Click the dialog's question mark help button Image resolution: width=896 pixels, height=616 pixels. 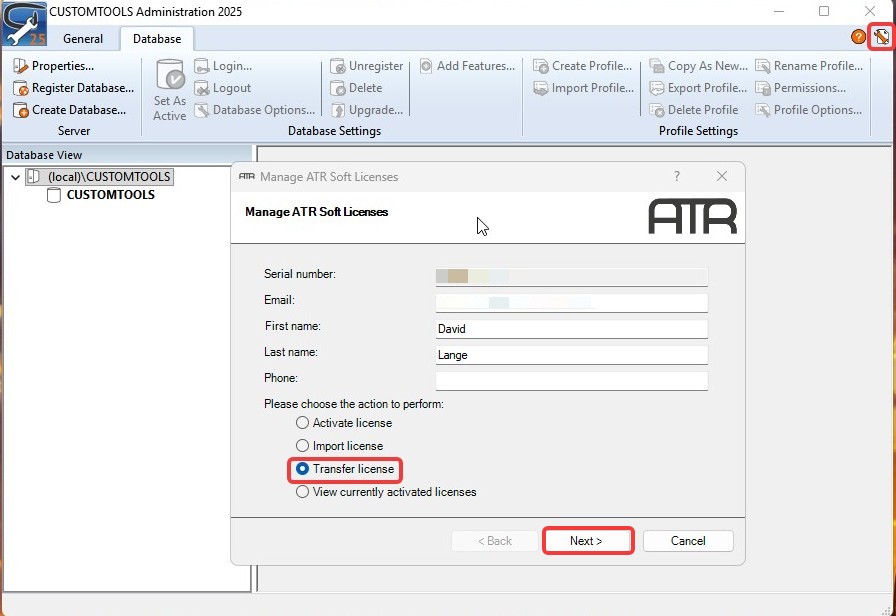[677, 176]
